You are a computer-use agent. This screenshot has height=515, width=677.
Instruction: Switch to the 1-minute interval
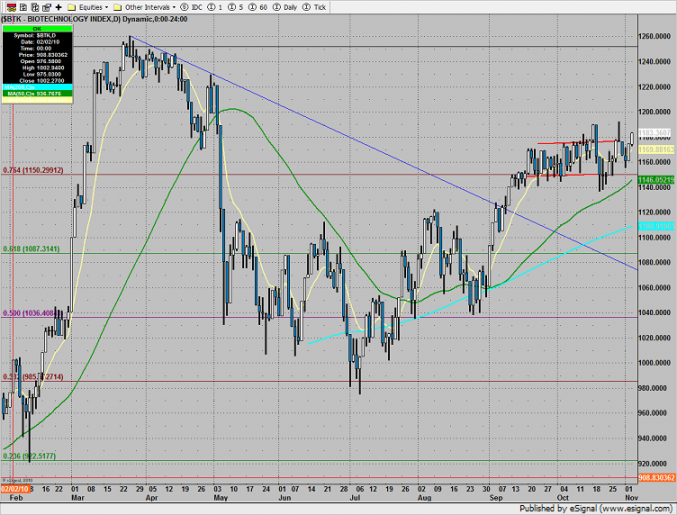click(215, 7)
